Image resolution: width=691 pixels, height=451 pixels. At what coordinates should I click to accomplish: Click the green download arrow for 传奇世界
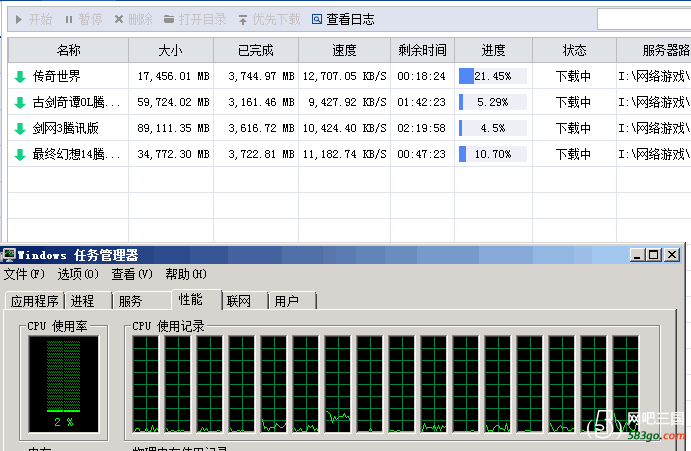click(x=20, y=77)
